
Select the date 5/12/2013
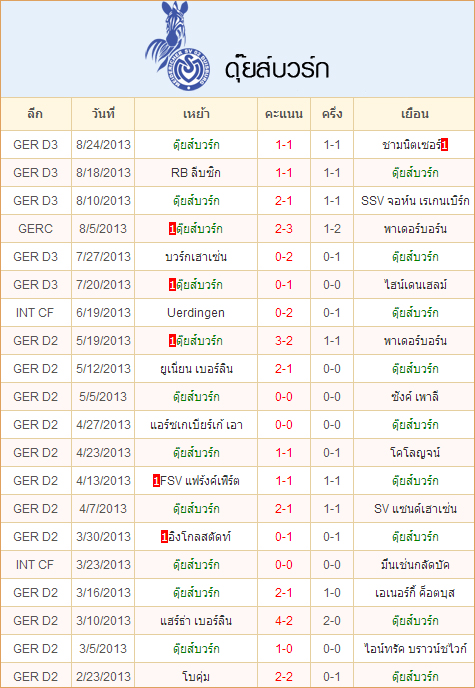pyautogui.click(x=104, y=369)
